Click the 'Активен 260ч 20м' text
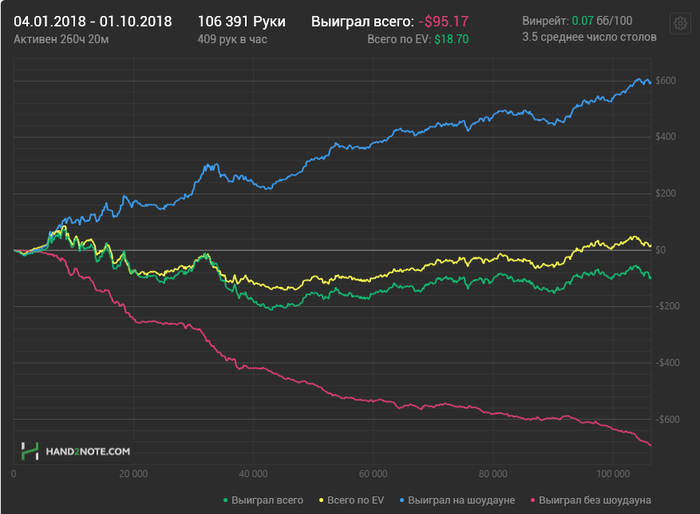The image size is (700, 514). pos(61,39)
